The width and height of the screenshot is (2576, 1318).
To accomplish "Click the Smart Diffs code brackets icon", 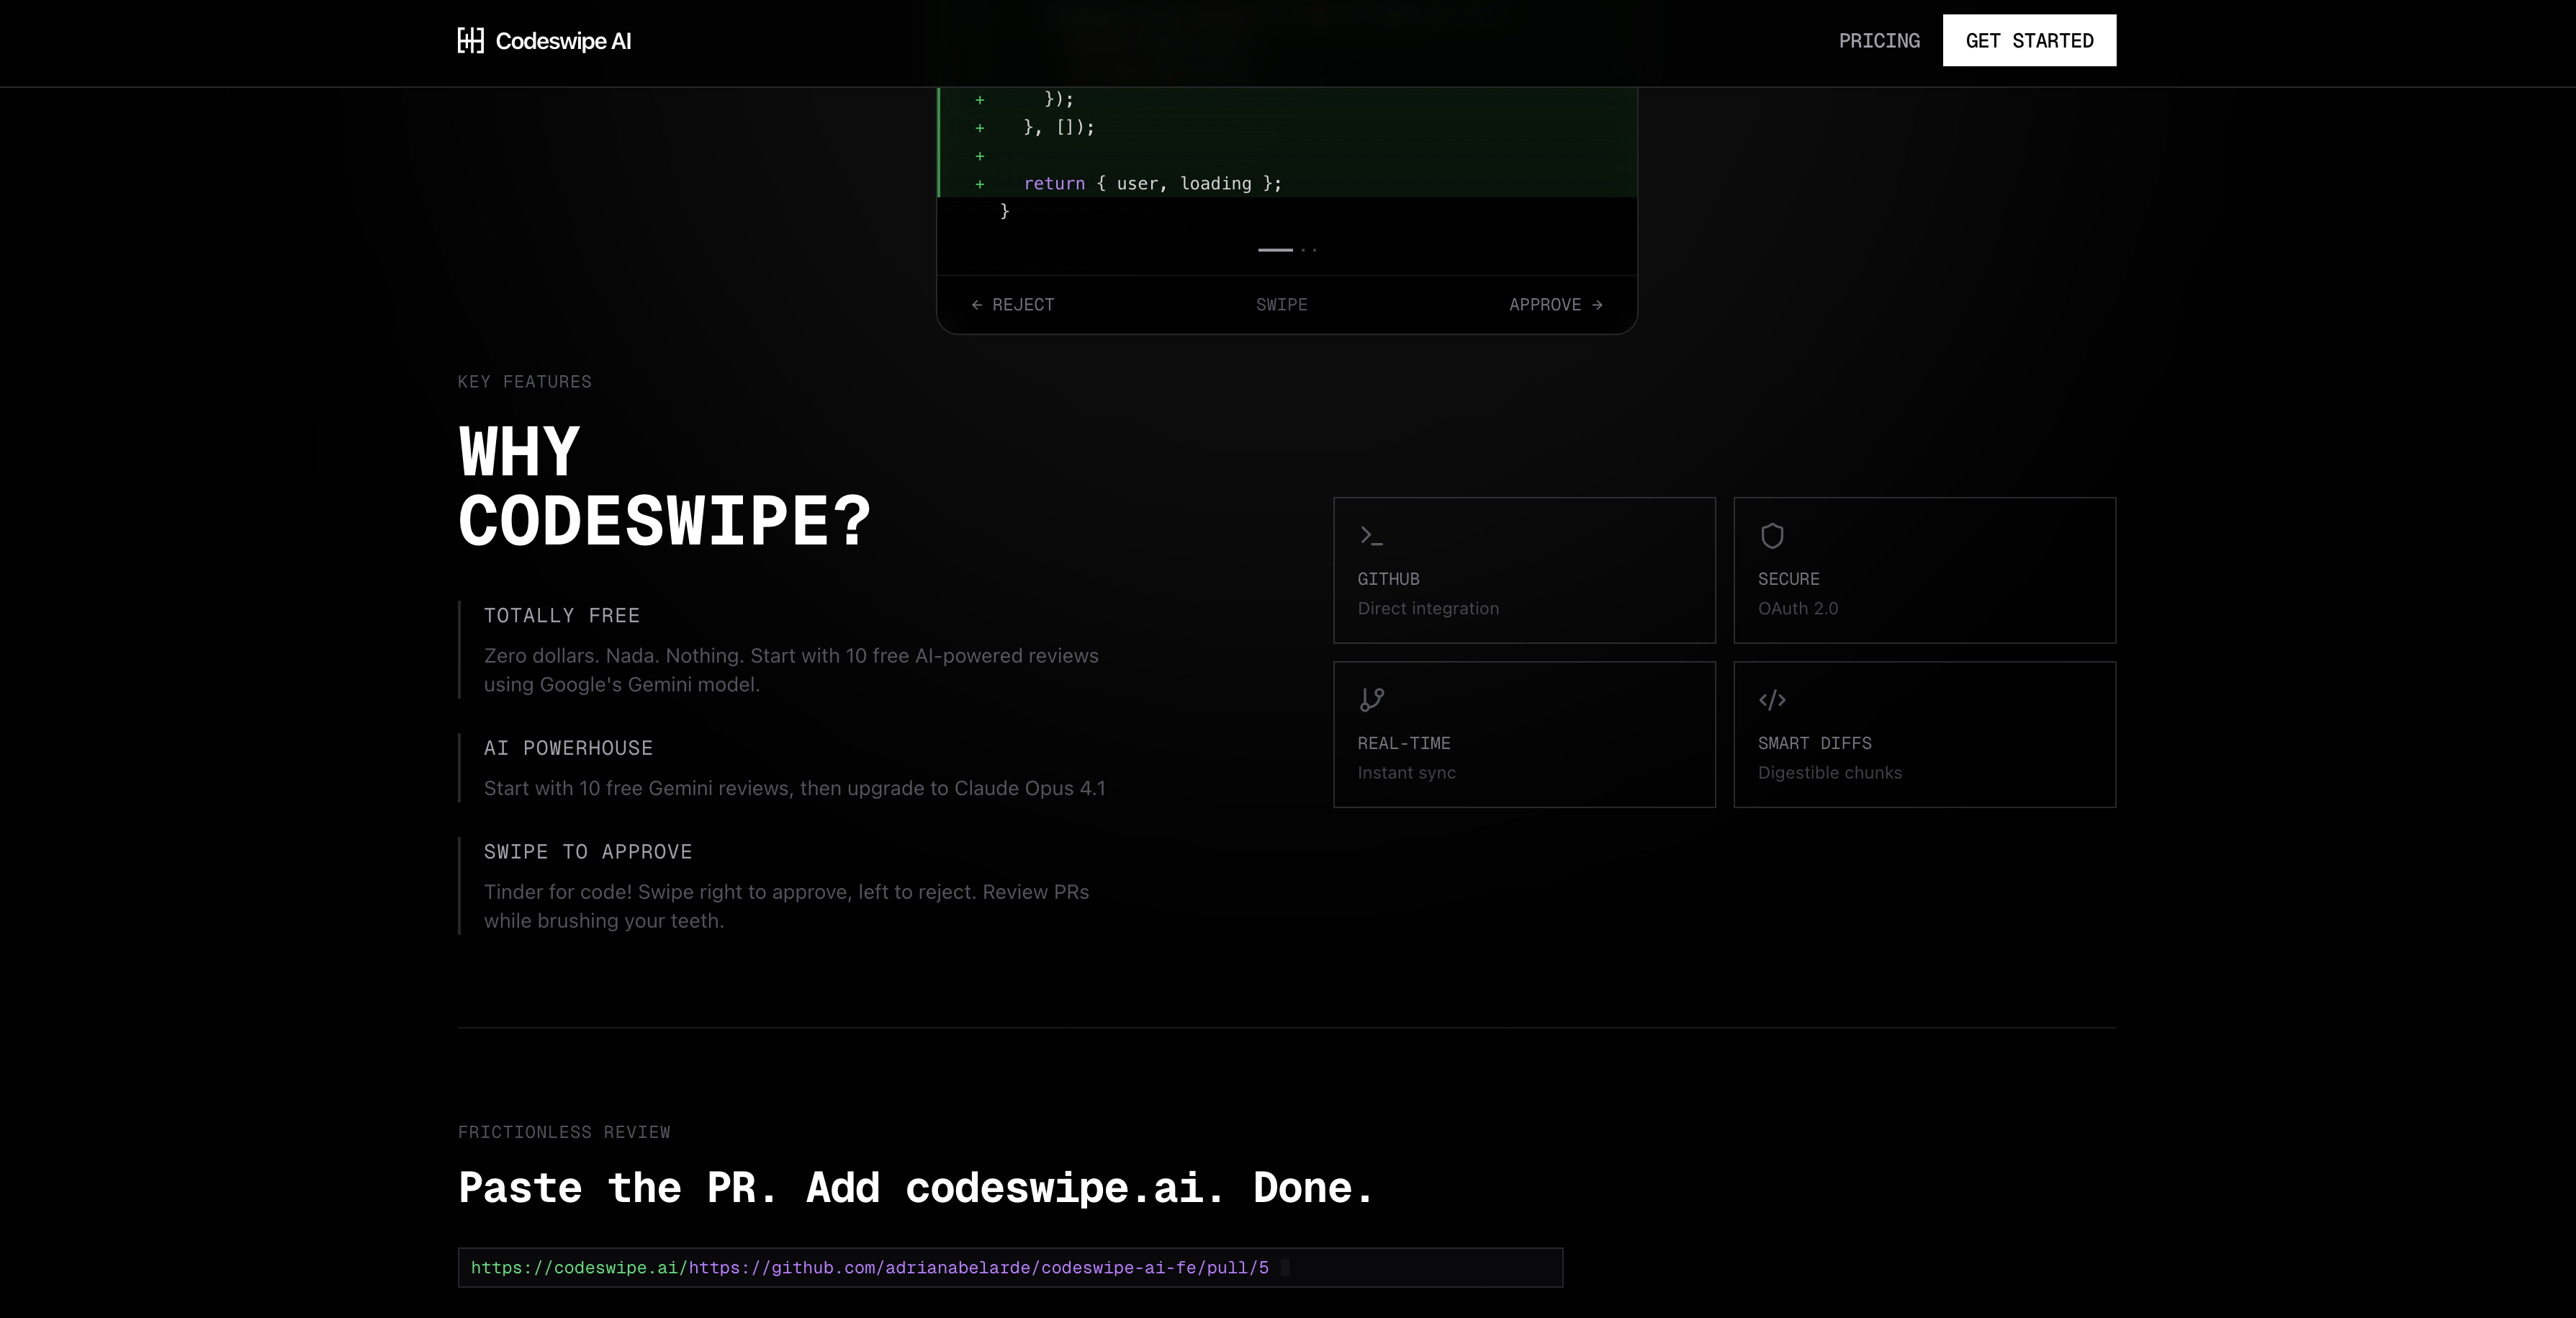I will pyautogui.click(x=1772, y=700).
